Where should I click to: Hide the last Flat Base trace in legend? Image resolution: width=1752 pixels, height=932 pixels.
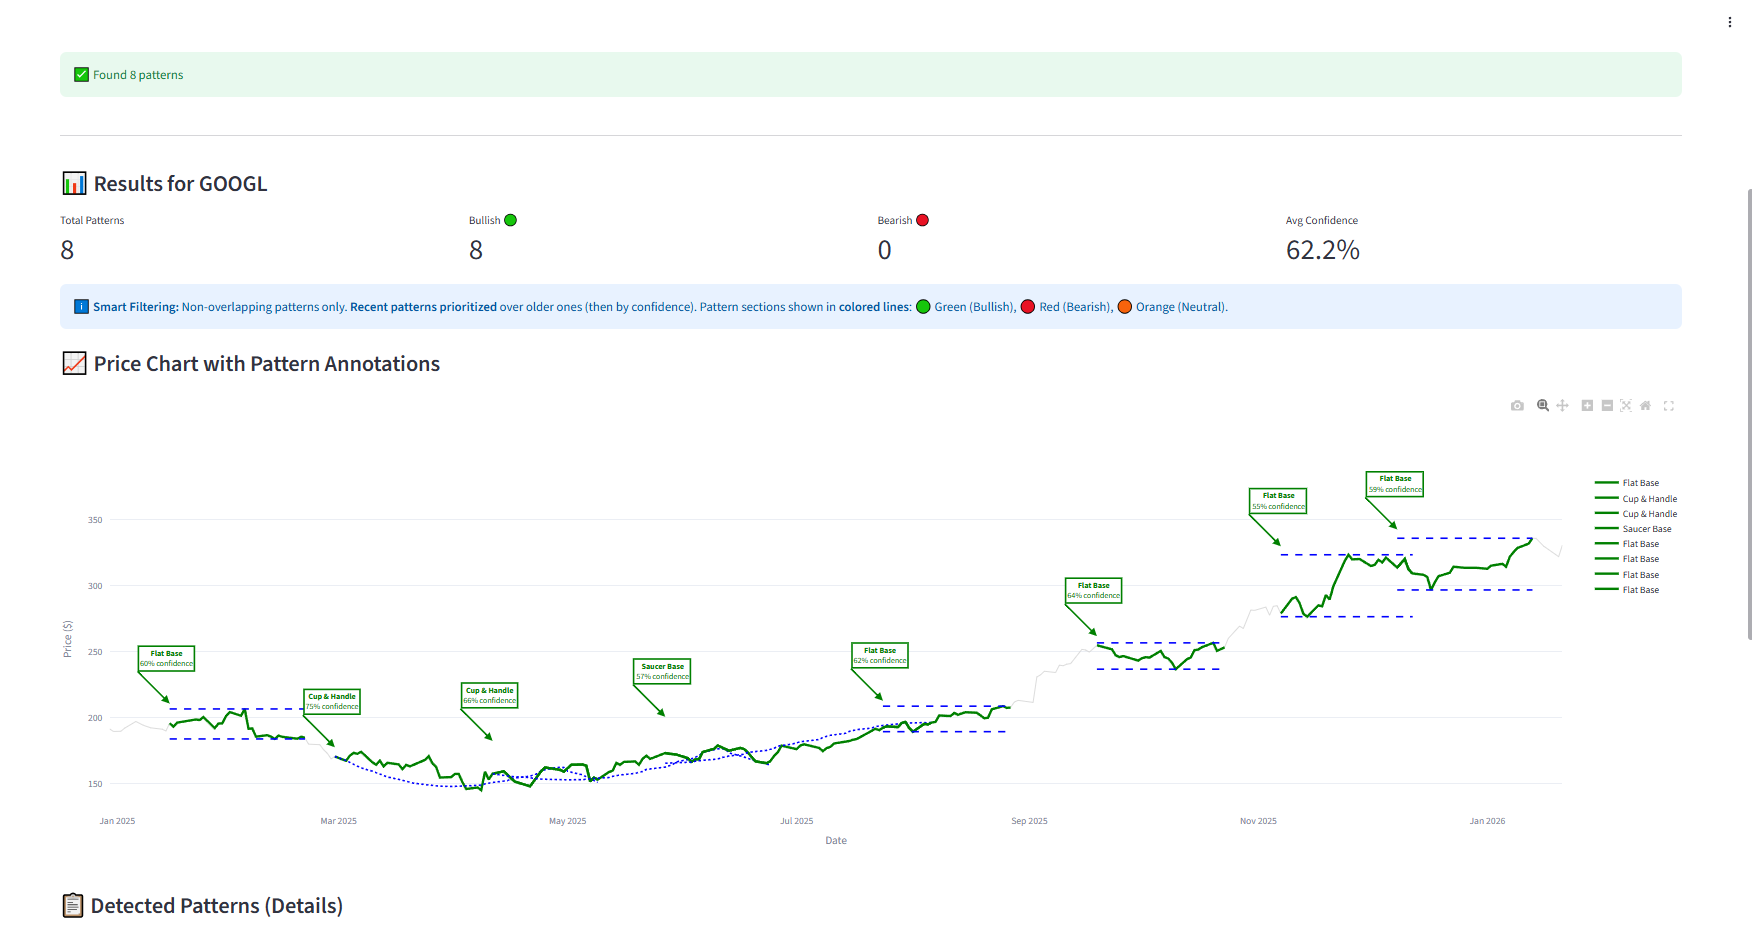(1640, 589)
